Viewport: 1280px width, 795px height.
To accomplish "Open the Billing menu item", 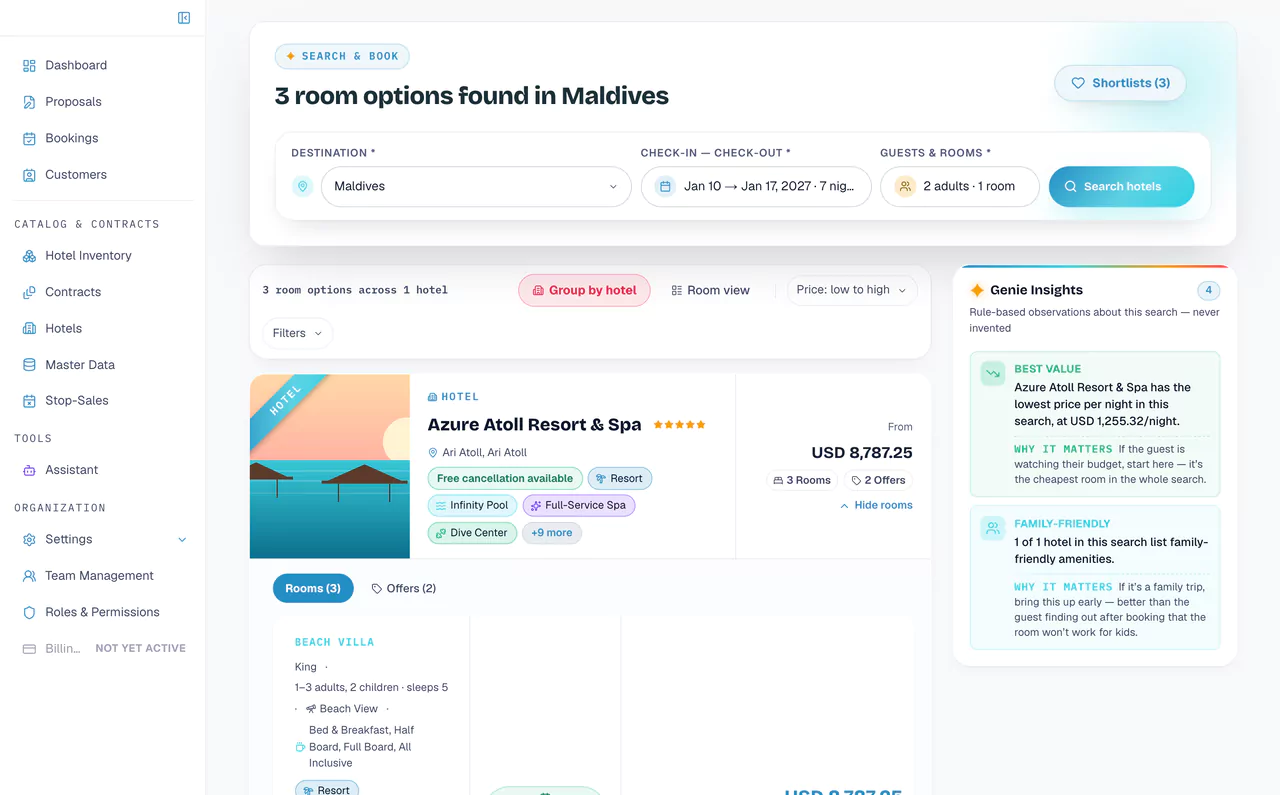I will tap(104, 648).
